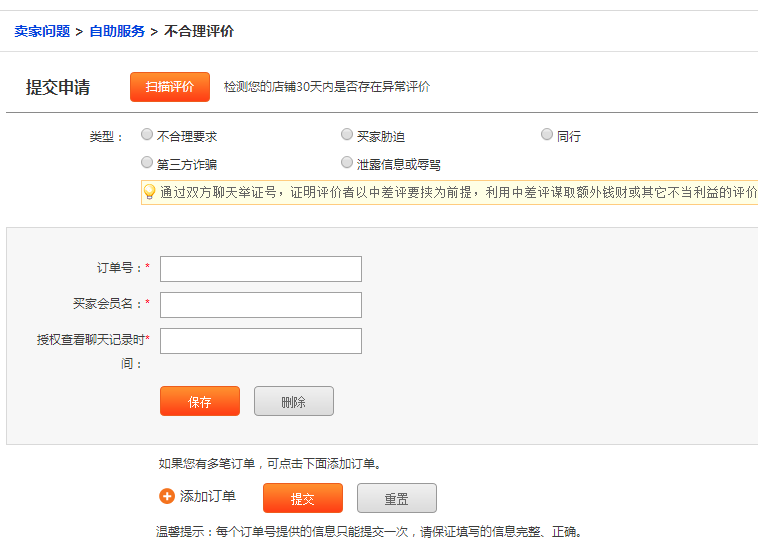Choose the 泄露信息或辱骂 radio button
Viewport: 758px width, 545px height.
point(347,162)
